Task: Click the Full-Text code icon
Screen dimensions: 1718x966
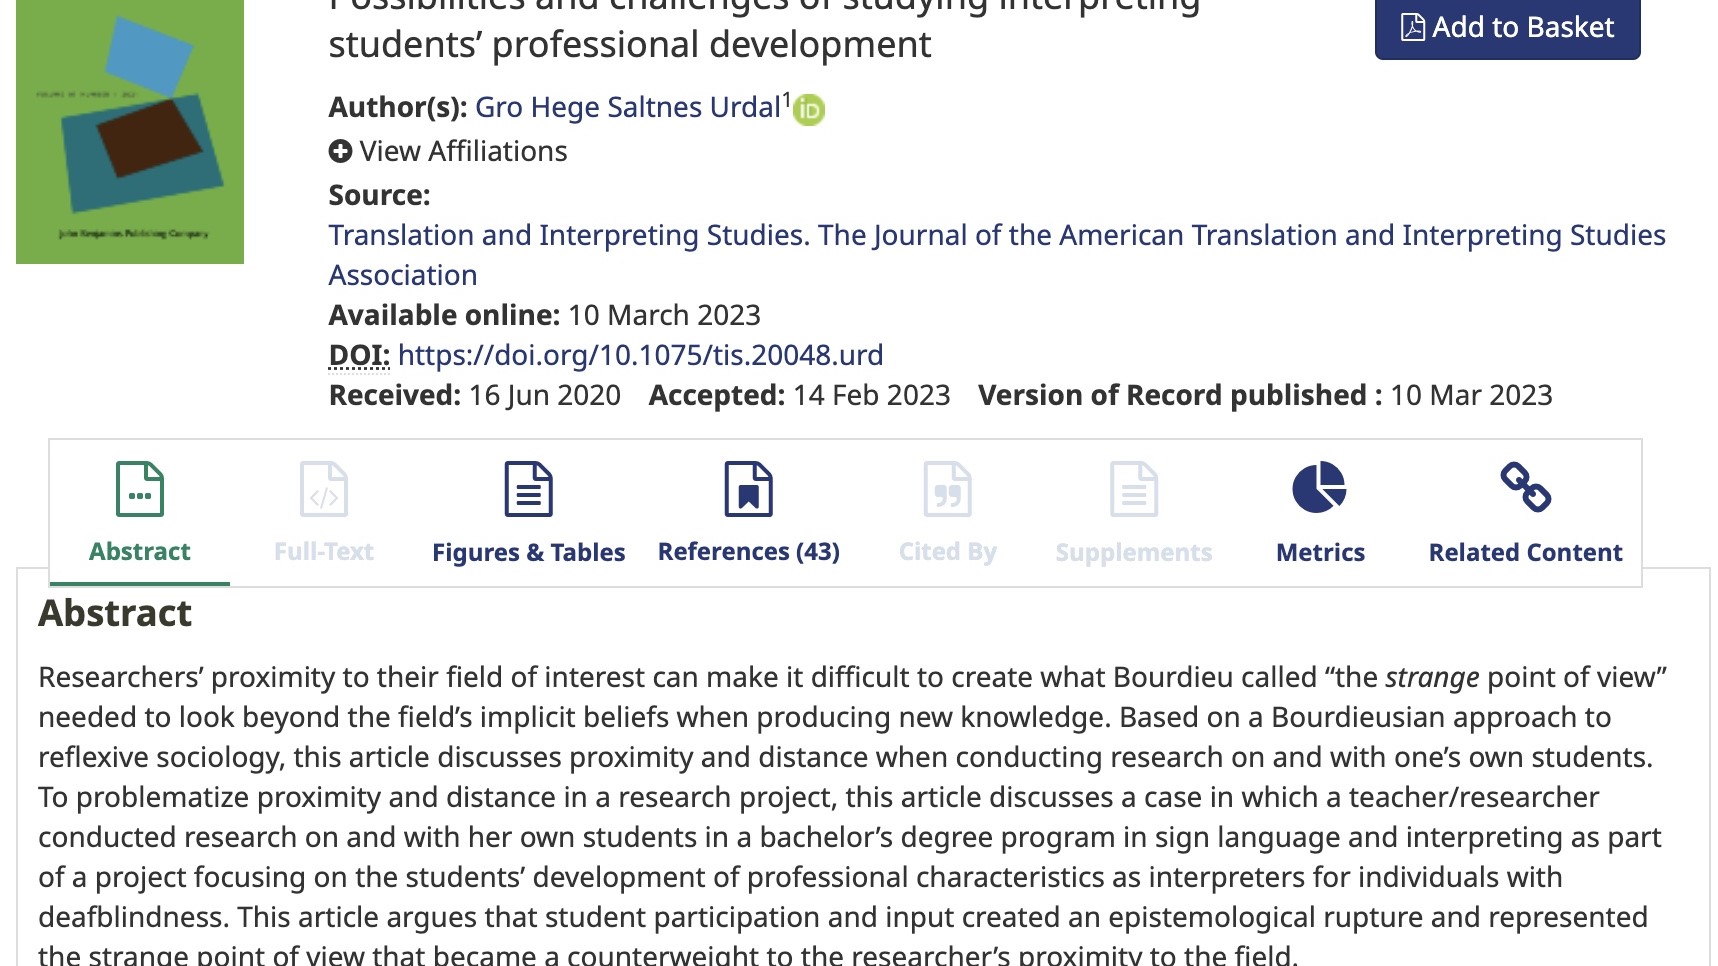Action: click(324, 489)
